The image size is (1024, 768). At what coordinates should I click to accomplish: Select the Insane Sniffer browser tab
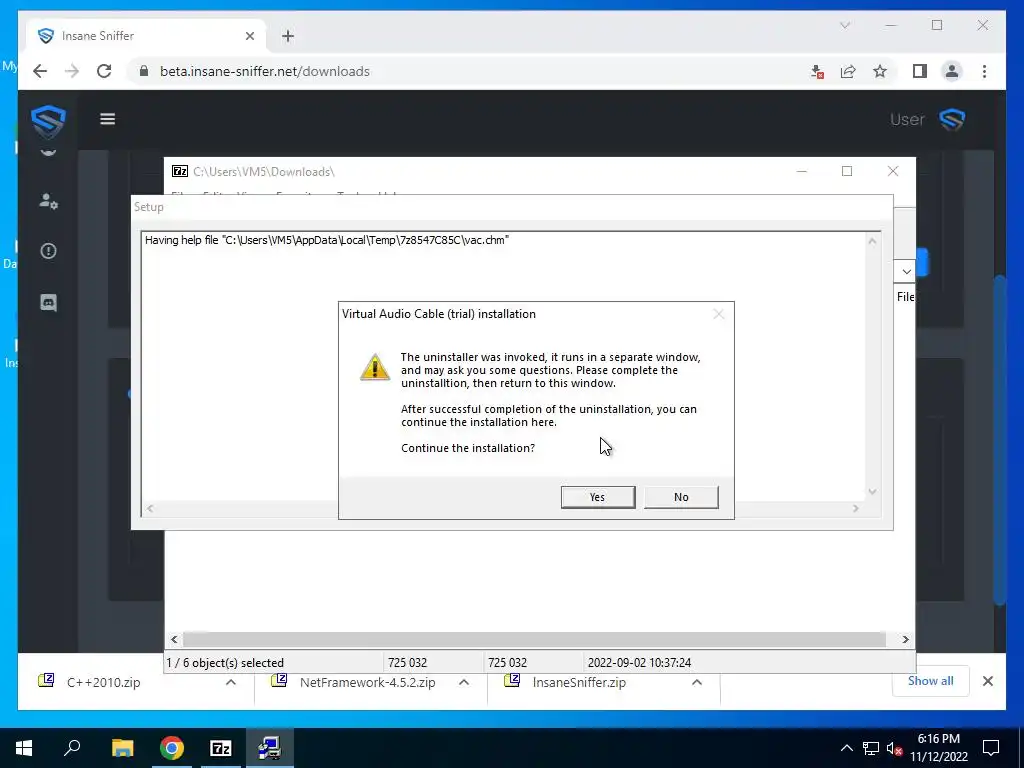pos(147,36)
